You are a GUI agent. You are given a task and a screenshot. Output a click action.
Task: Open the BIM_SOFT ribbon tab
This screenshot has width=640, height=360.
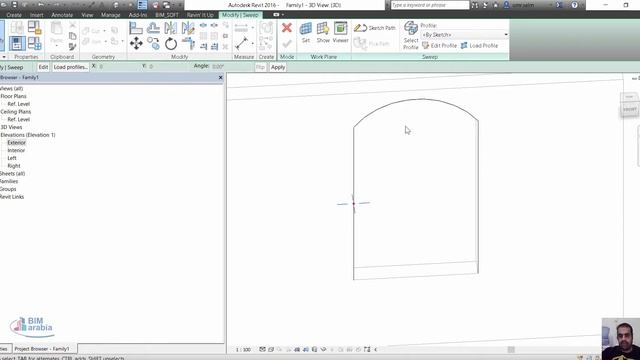point(167,15)
